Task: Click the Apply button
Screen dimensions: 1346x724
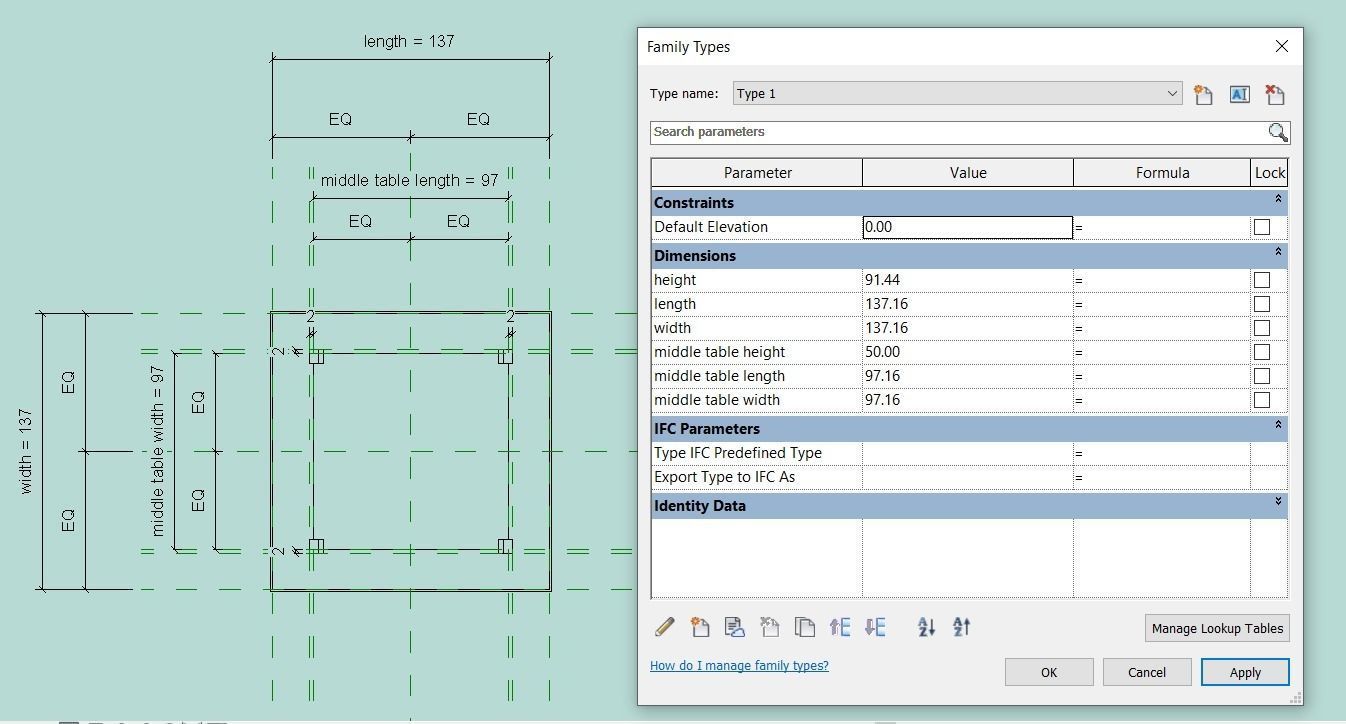Action: coord(1245,672)
